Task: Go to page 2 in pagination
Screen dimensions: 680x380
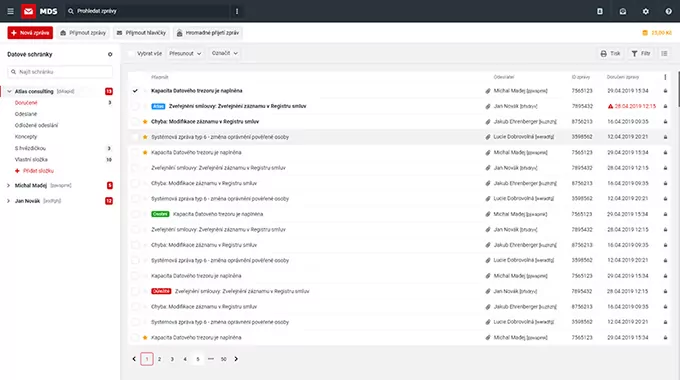Action: click(x=159, y=359)
